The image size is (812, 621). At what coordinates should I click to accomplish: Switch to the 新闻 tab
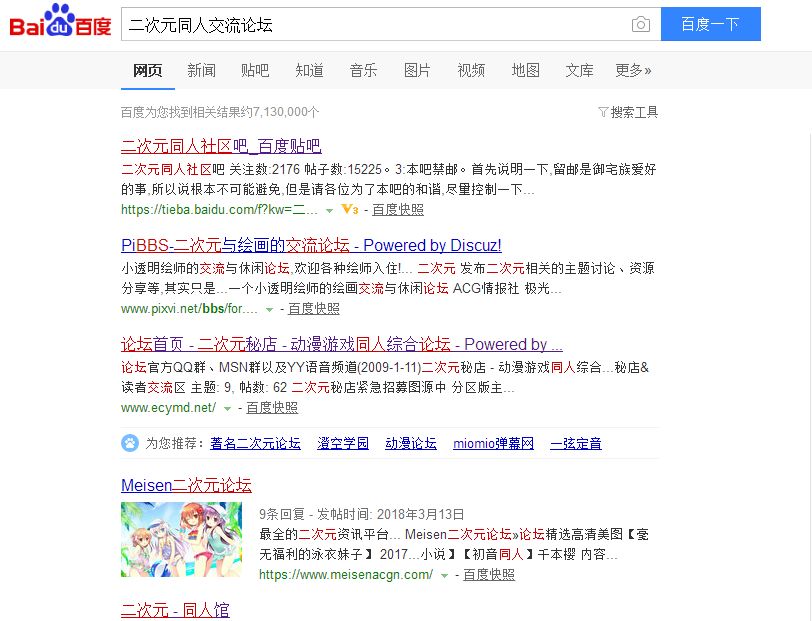pos(201,70)
